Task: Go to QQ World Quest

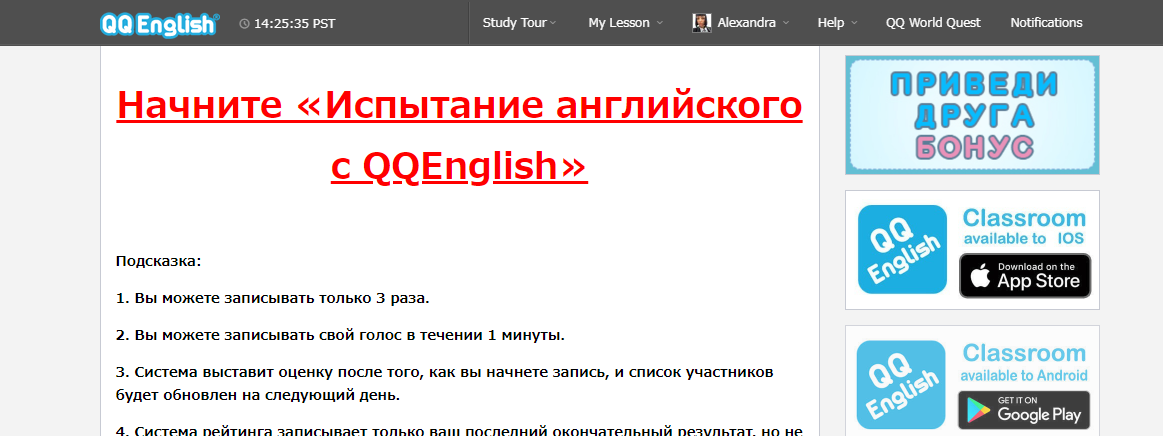Action: (933, 23)
